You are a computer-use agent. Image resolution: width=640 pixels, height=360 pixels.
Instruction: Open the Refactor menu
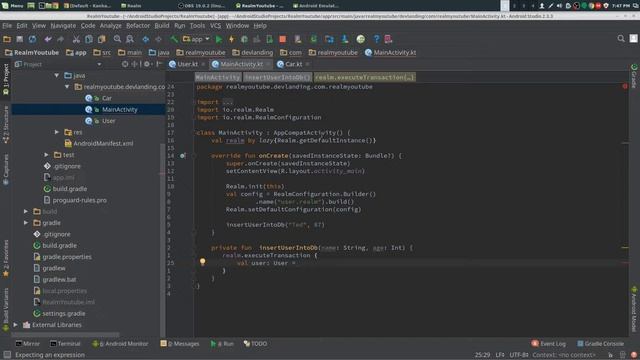pos(138,26)
